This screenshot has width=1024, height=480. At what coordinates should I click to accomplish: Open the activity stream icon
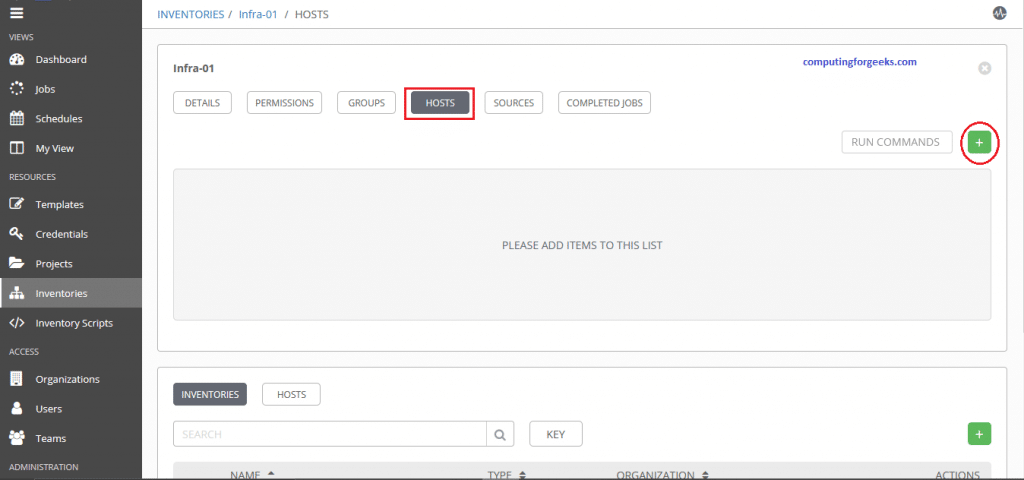click(x=999, y=14)
